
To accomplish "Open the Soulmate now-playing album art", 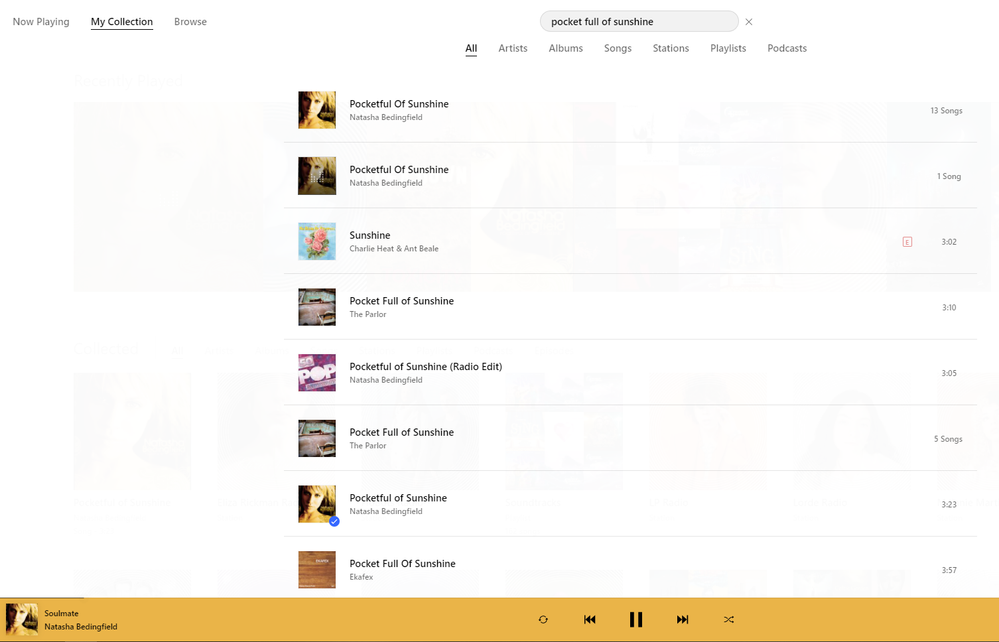I will coord(22,620).
